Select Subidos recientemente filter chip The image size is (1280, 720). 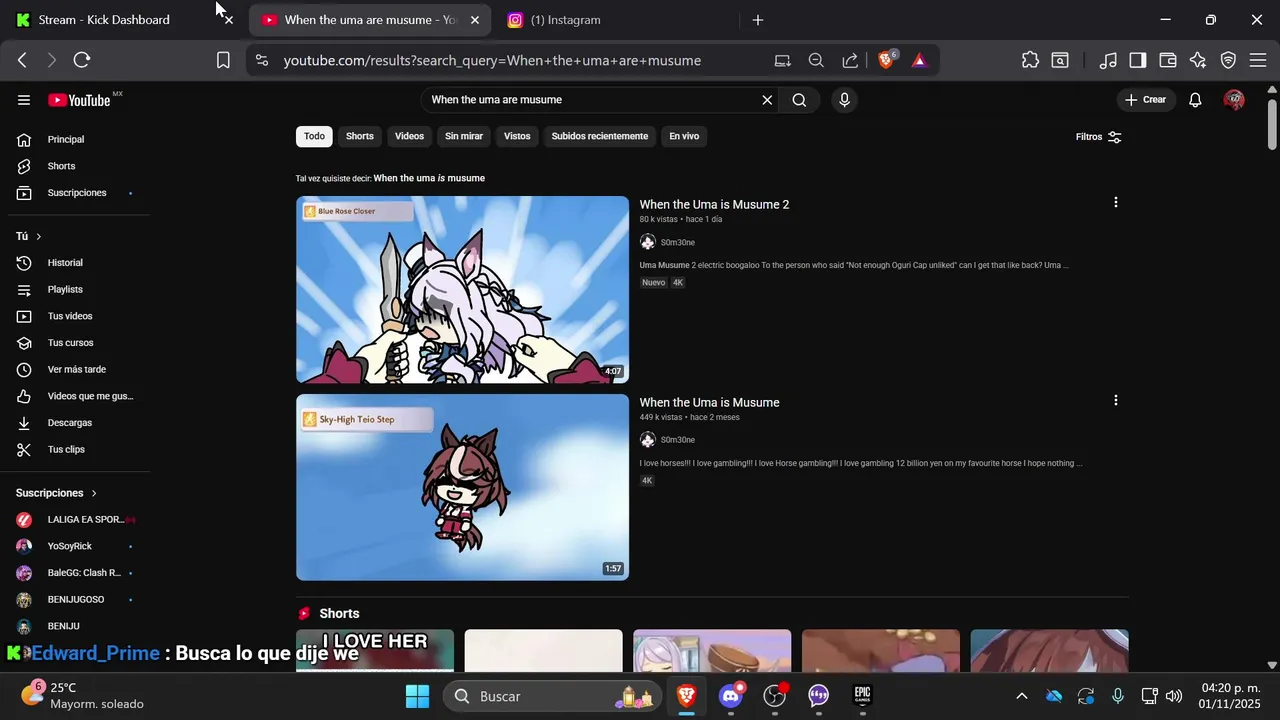click(x=600, y=136)
